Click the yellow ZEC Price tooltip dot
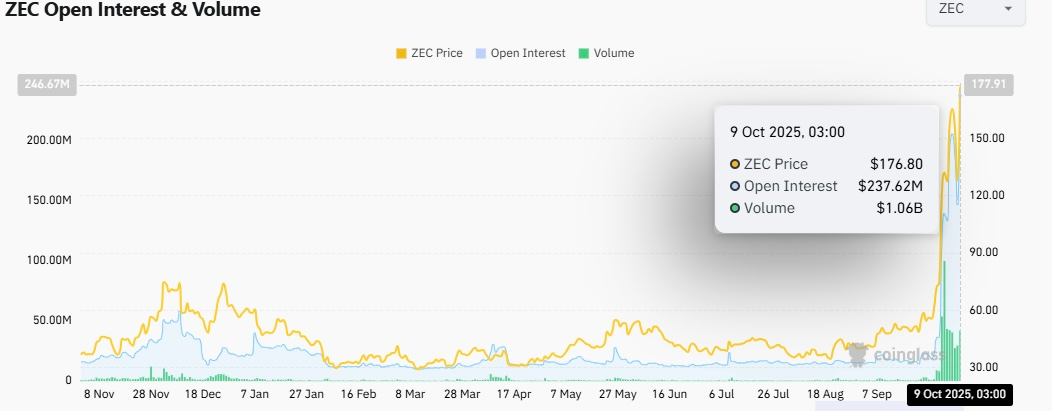The width and height of the screenshot is (1052, 411). tap(735, 164)
